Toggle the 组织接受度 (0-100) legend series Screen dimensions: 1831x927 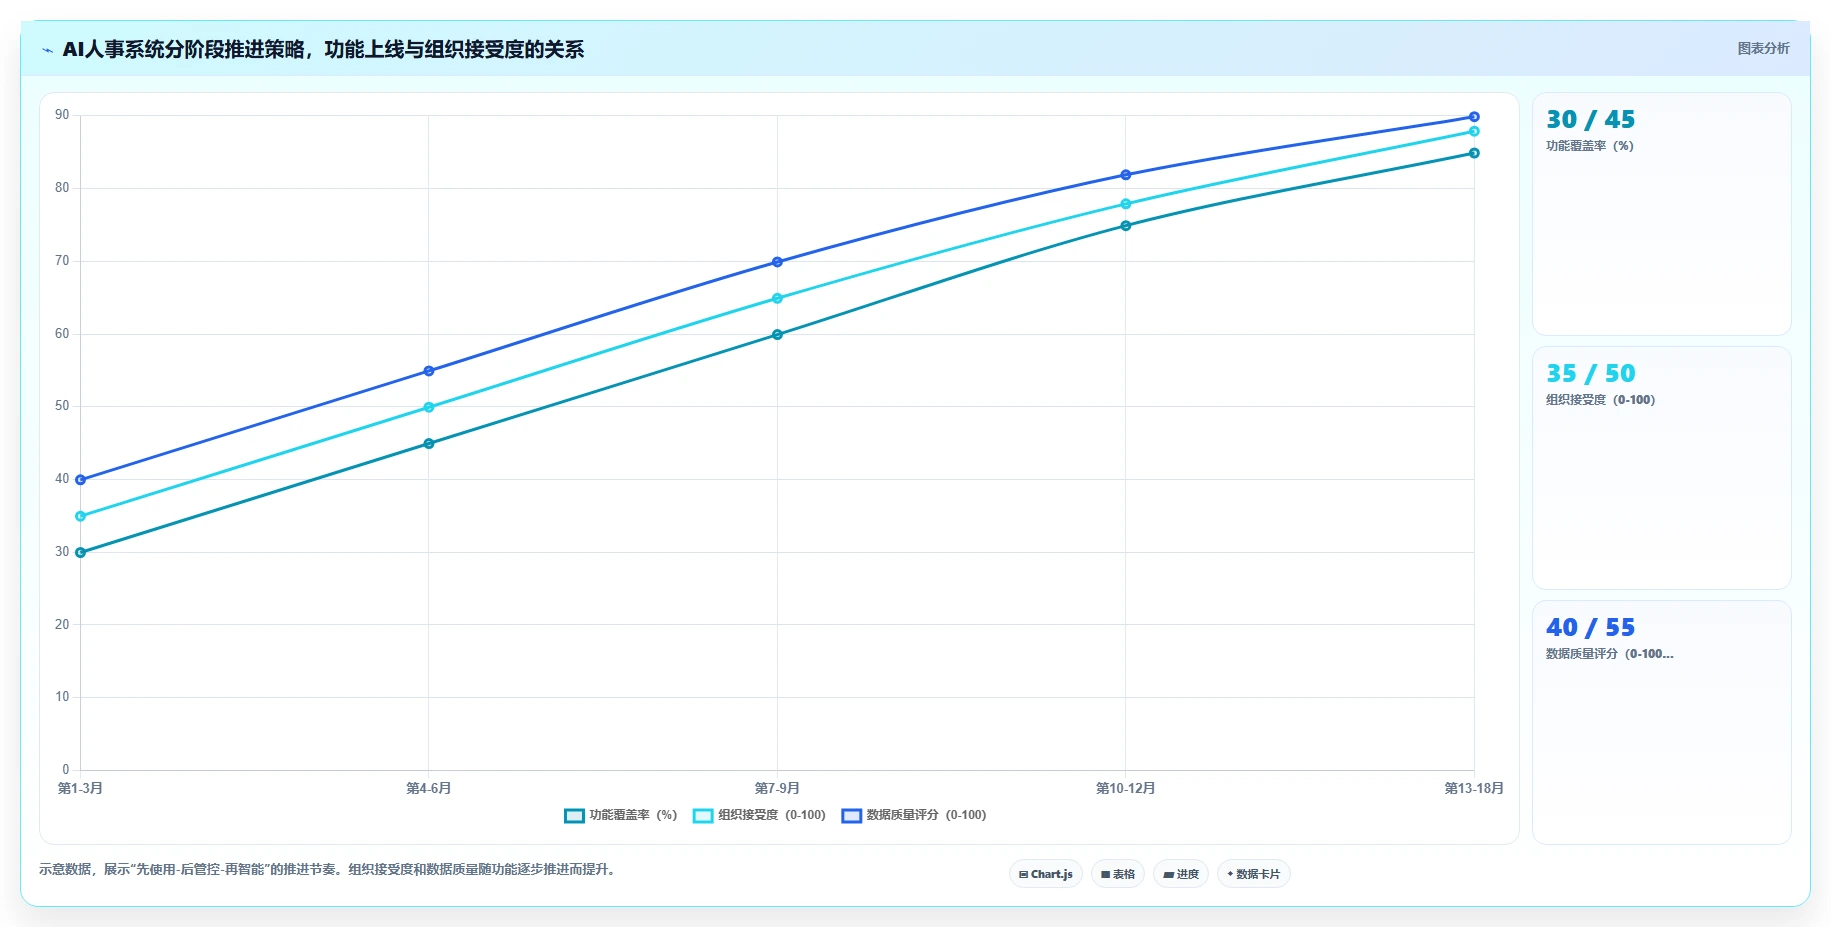click(x=760, y=815)
